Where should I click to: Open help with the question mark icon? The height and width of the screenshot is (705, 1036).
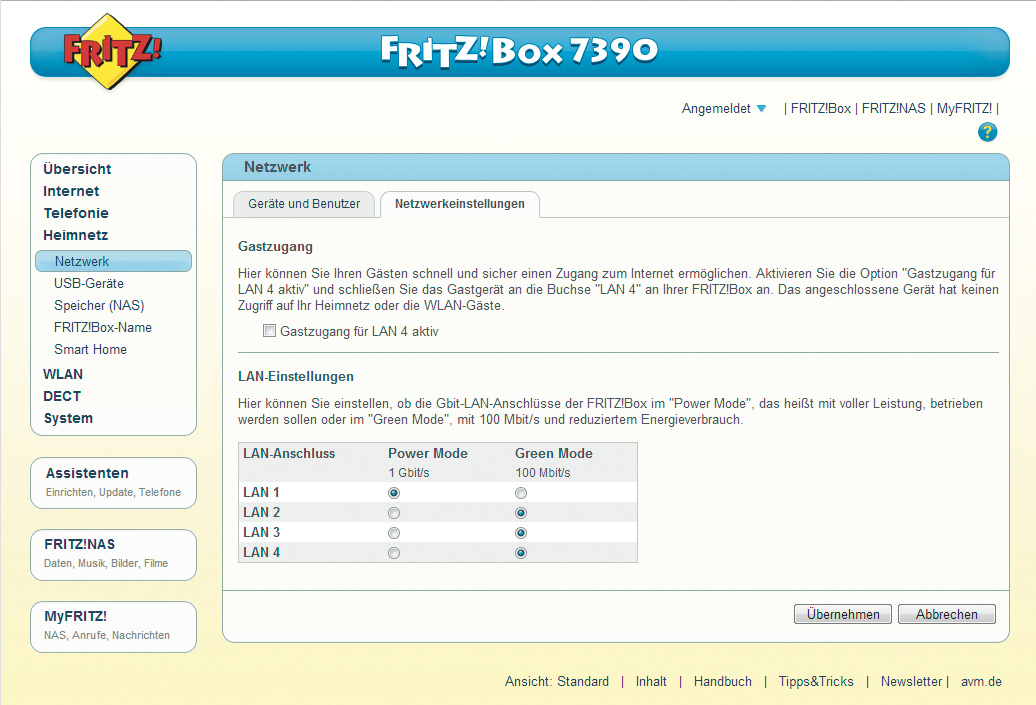coord(987,132)
